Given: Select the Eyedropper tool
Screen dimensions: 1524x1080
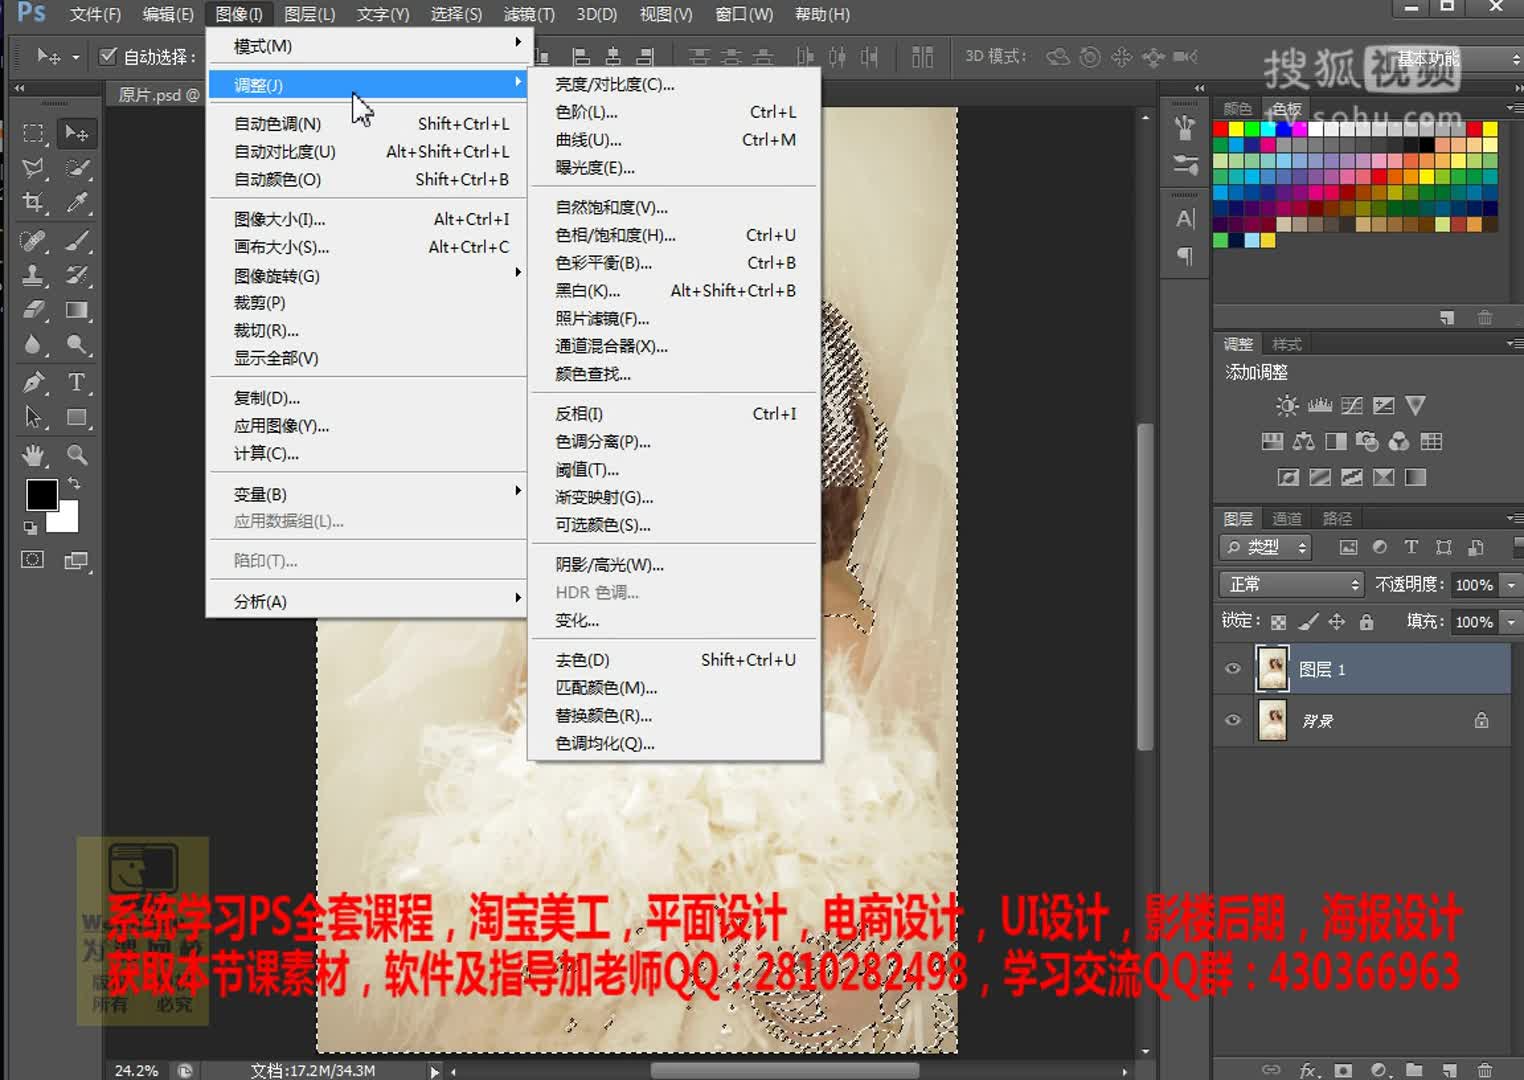Looking at the screenshot, I should tap(77, 203).
